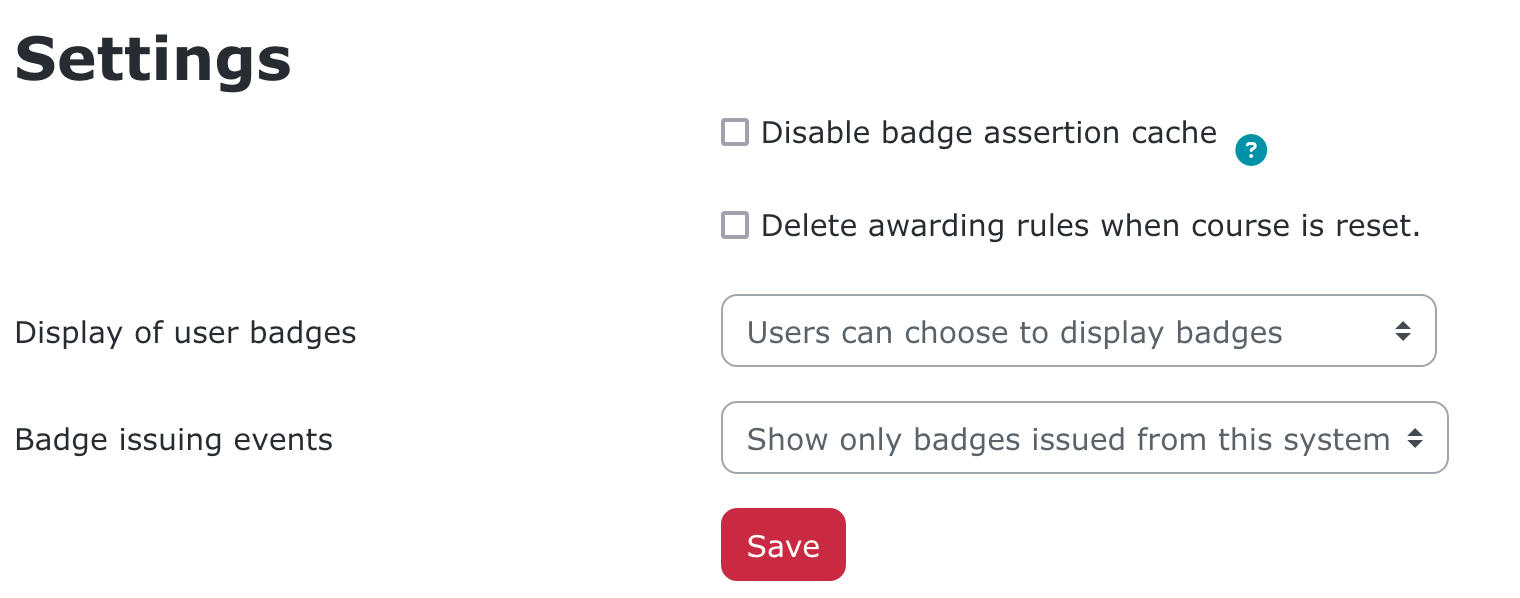
Task: Toggle the empty box before 'Disable badge assertion'
Action: pos(735,132)
